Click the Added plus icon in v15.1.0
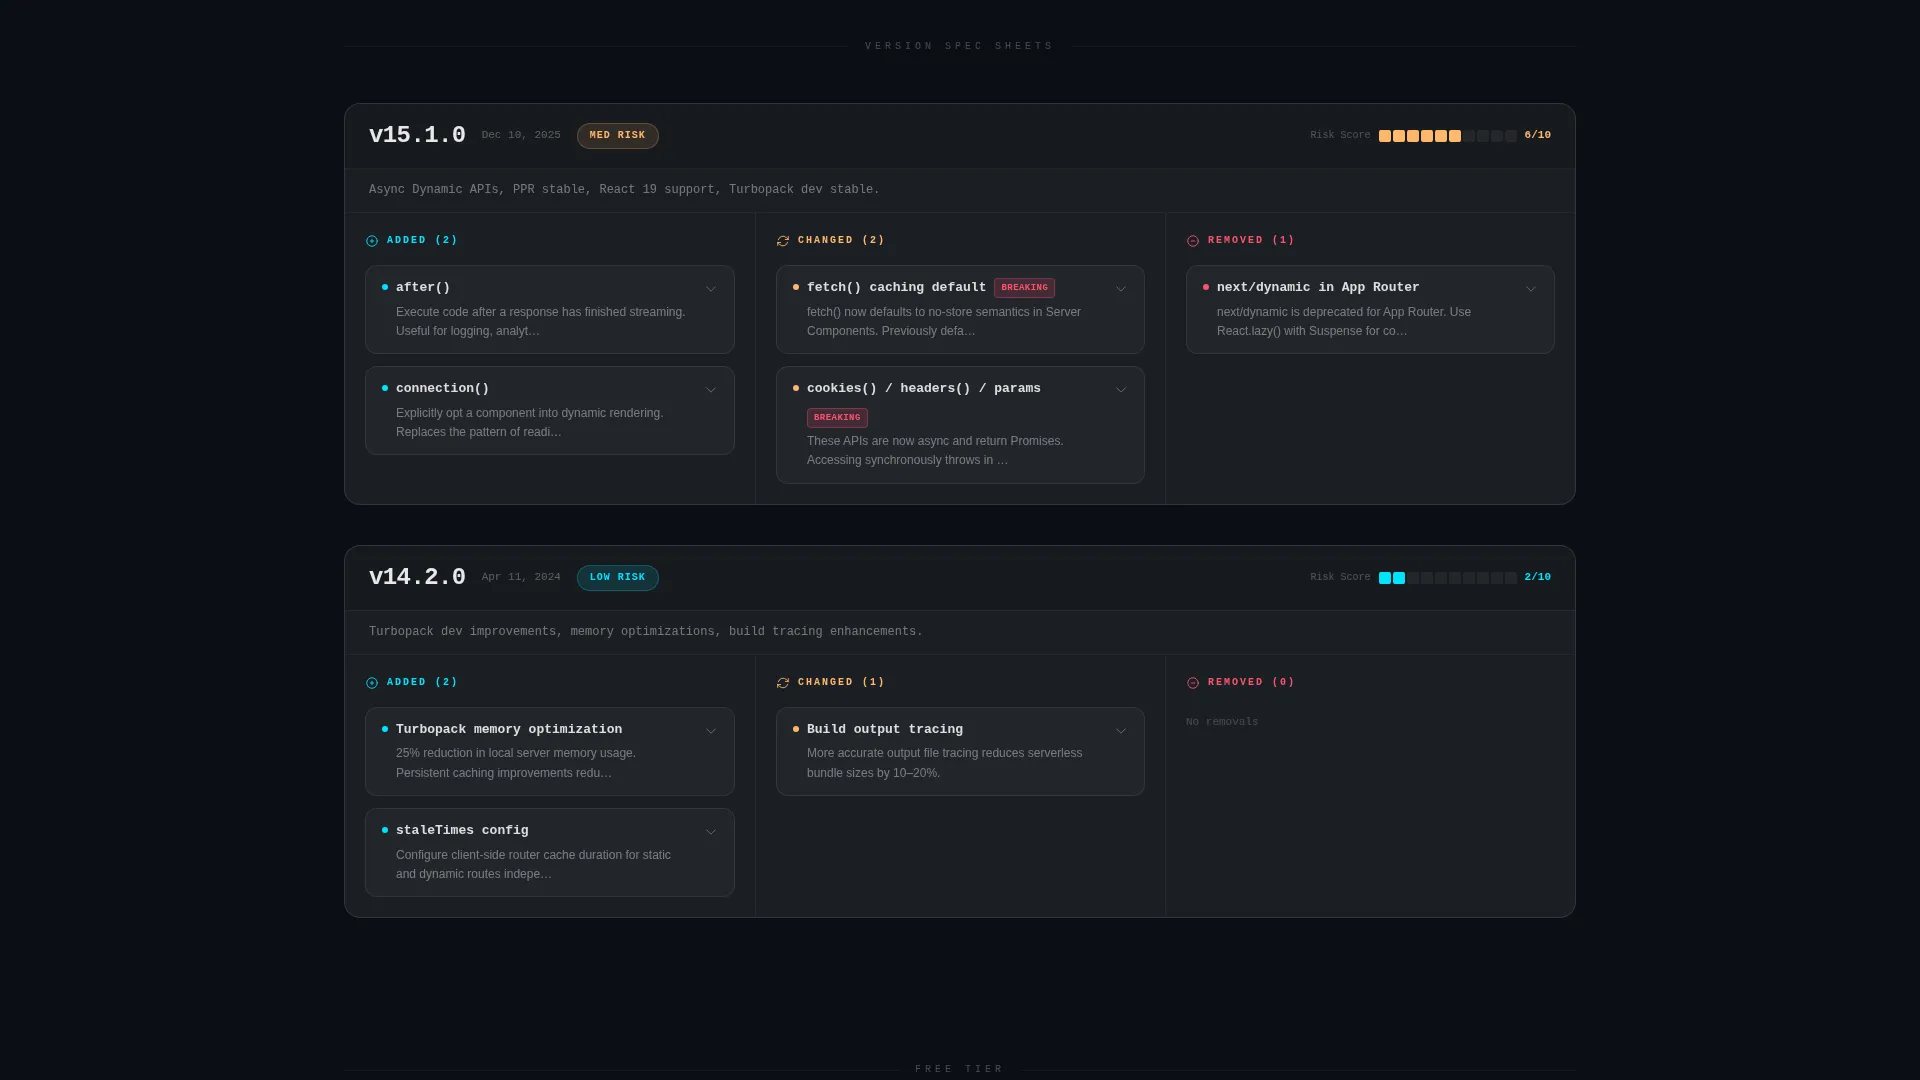The width and height of the screenshot is (1920, 1080). [x=372, y=241]
